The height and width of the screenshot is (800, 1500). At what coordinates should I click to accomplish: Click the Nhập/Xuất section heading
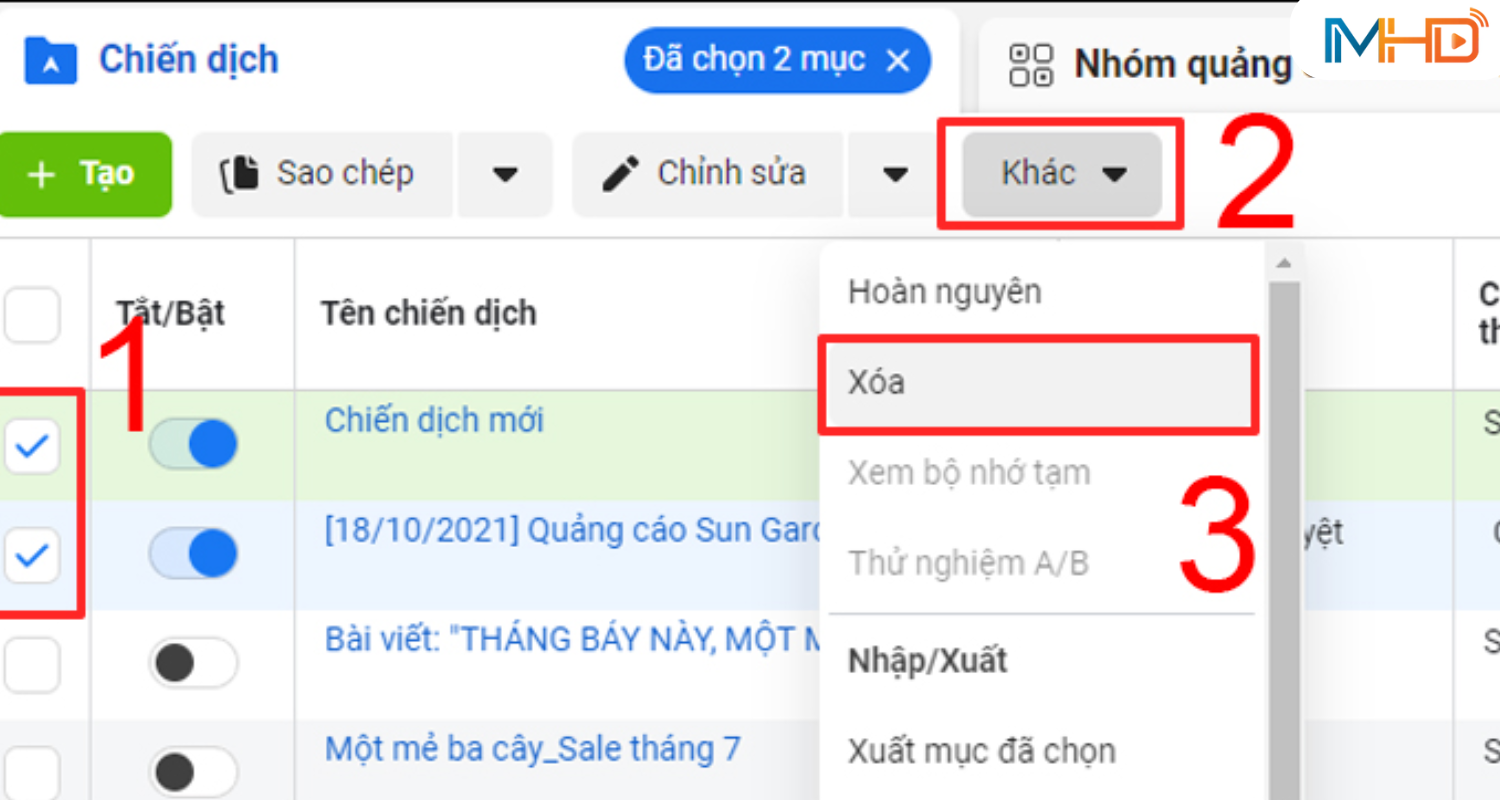coord(927,661)
